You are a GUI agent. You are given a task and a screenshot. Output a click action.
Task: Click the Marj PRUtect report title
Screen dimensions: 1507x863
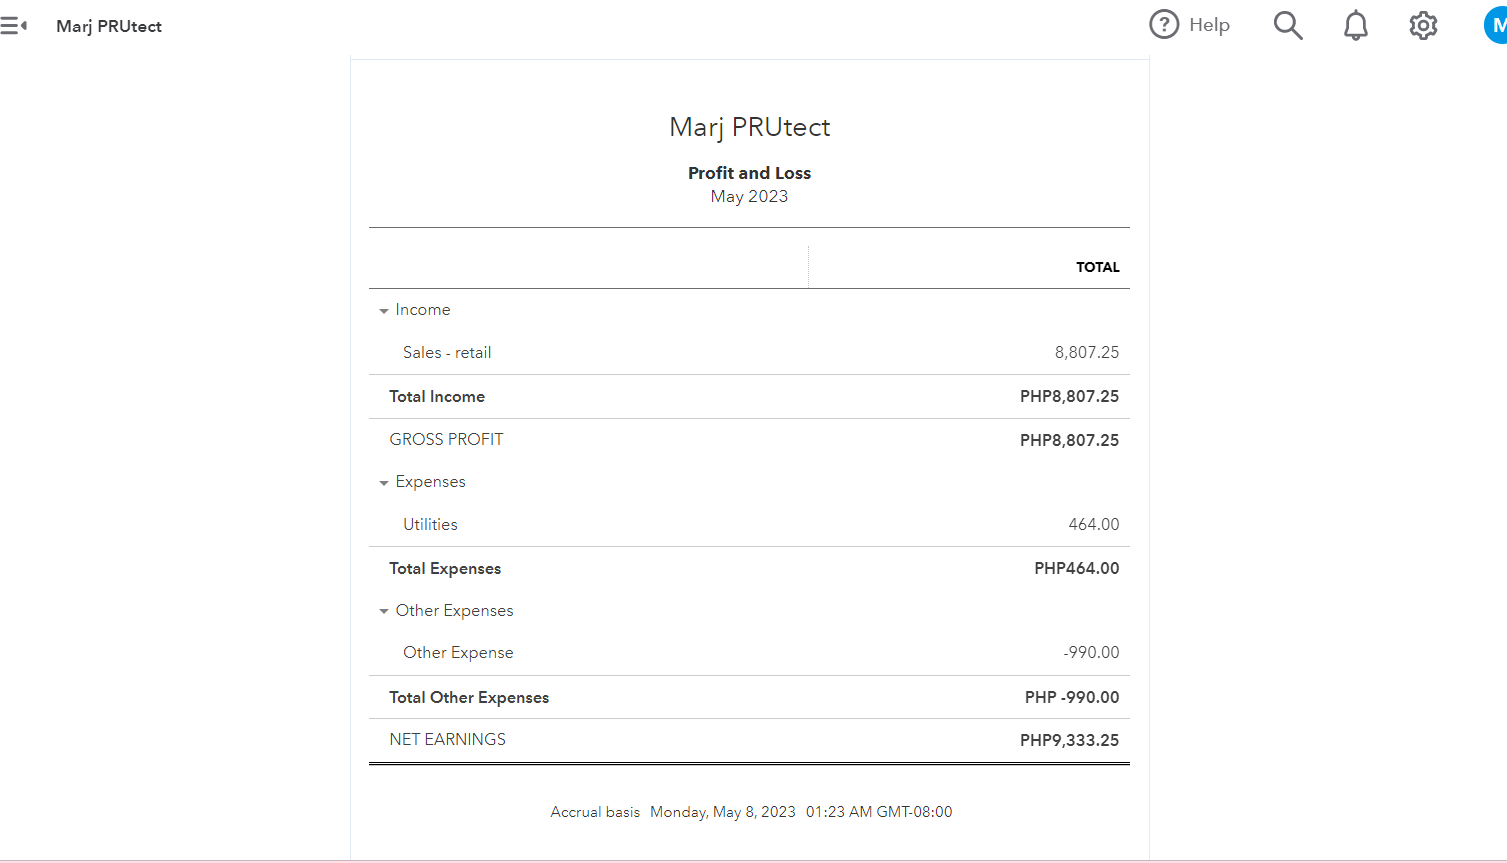[749, 127]
